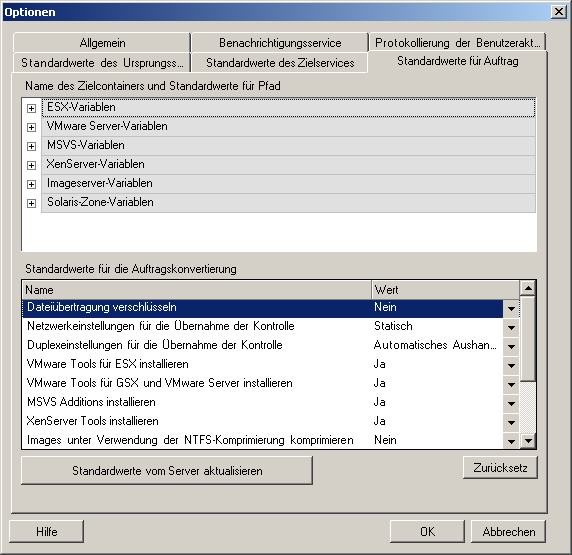Click the conversion list scrollbar thumb
Image resolution: width=572 pixels, height=555 pixels.
[x=528, y=339]
